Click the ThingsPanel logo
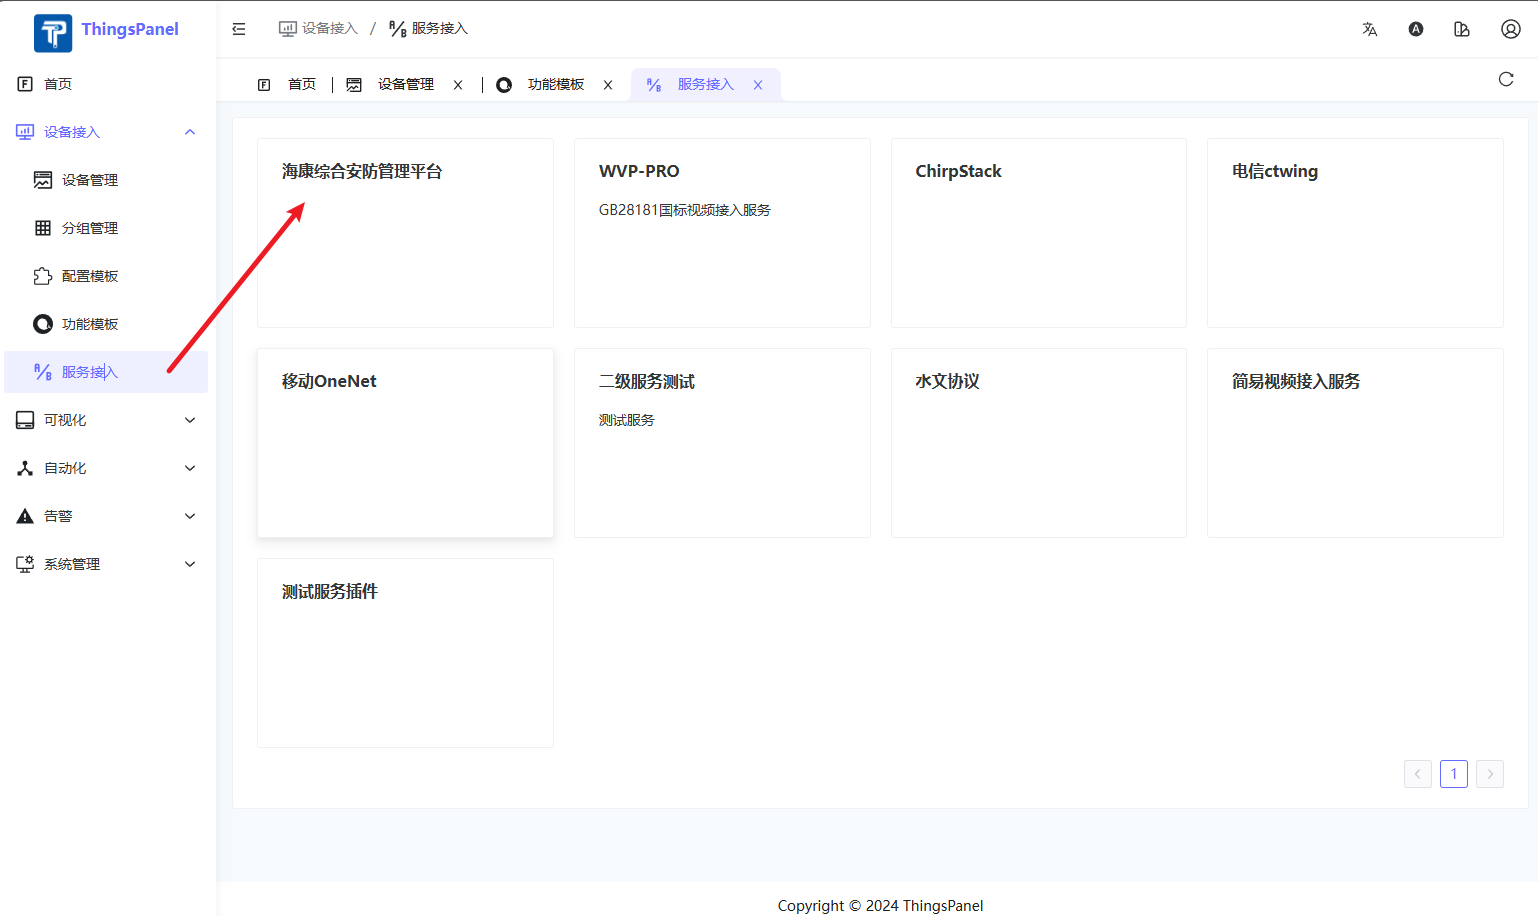The height and width of the screenshot is (916, 1538). [x=106, y=31]
